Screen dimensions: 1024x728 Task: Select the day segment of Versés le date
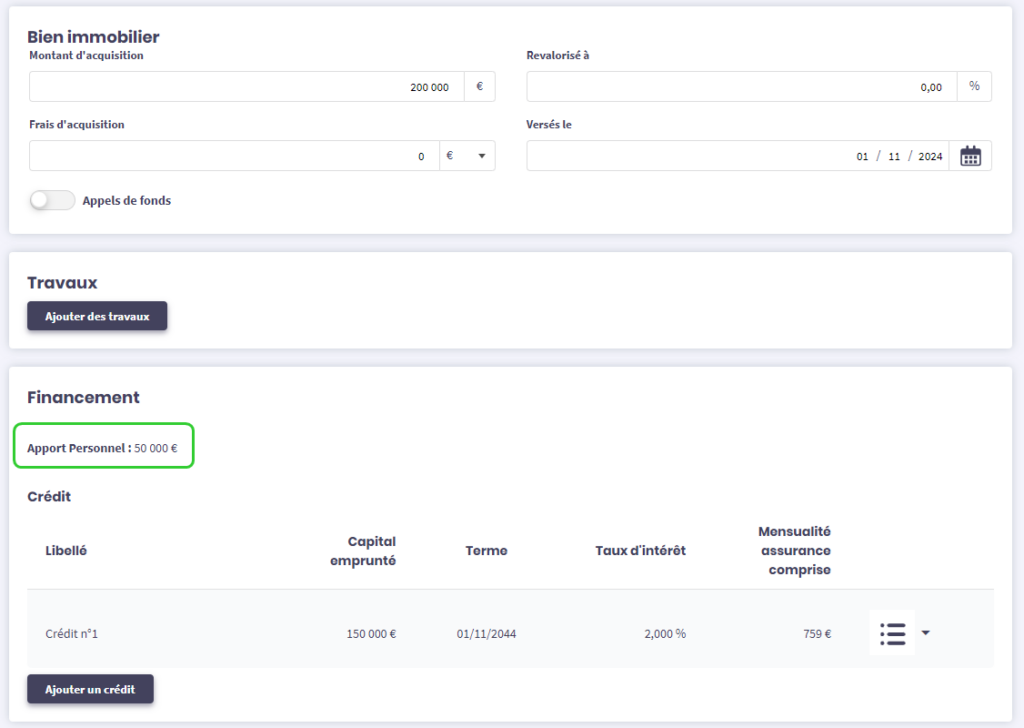pos(862,157)
